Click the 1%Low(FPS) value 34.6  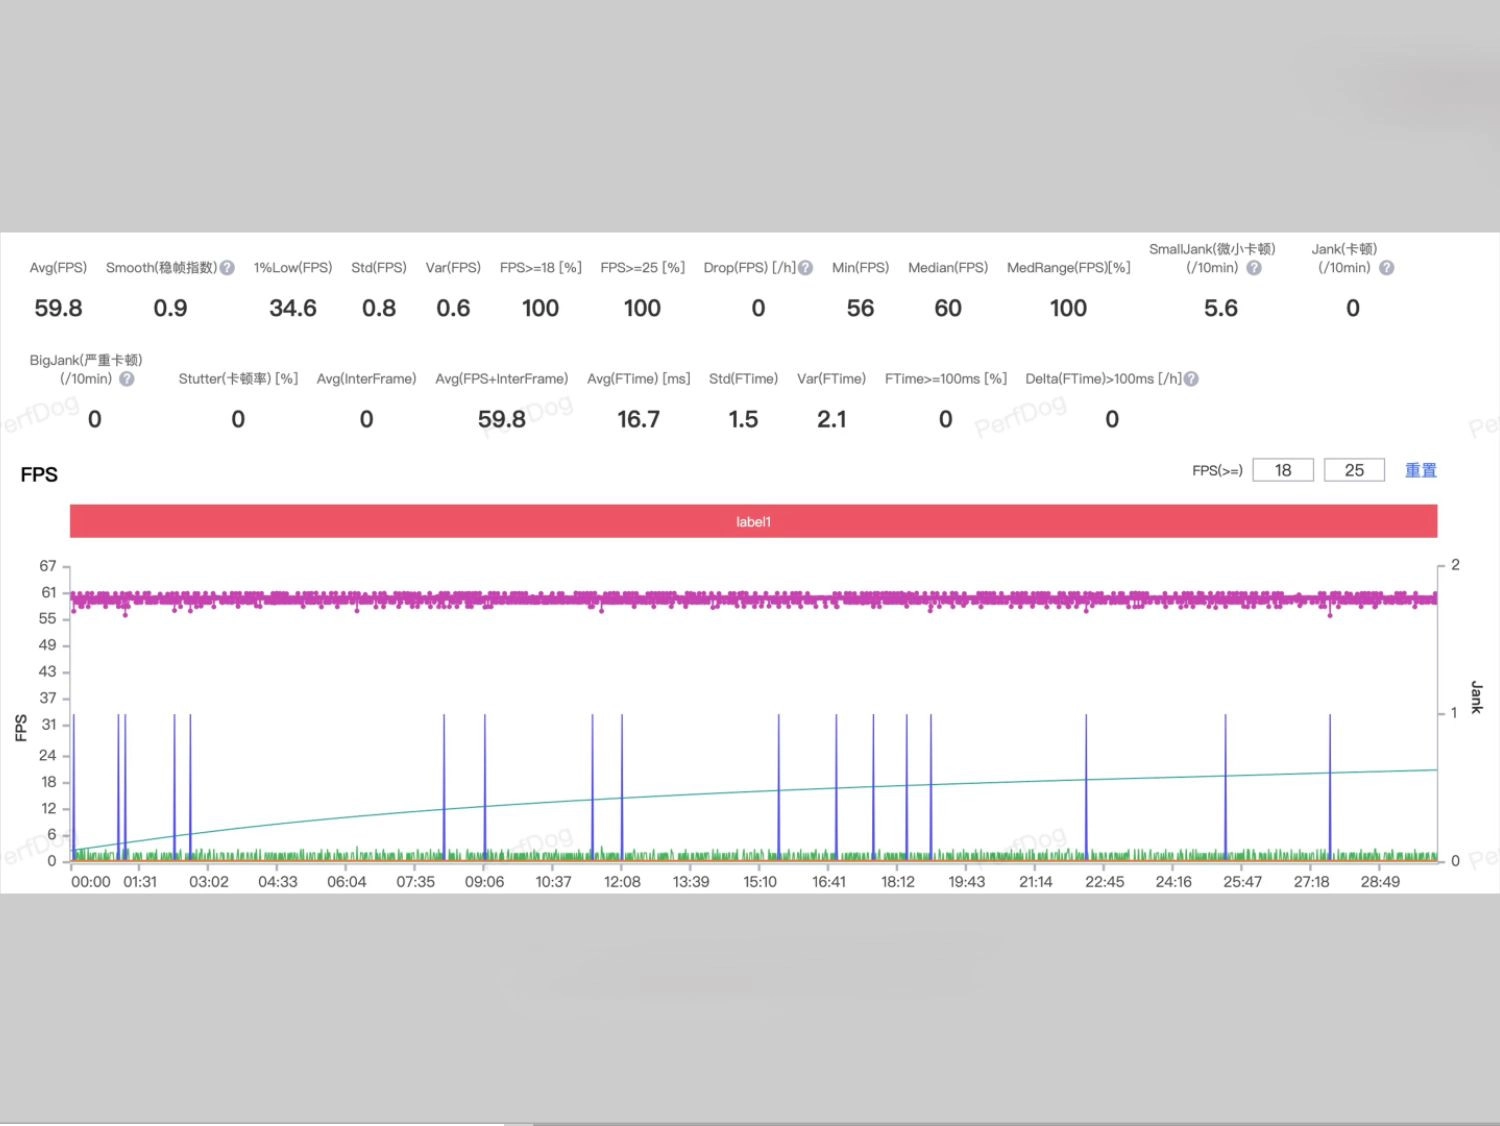pyautogui.click(x=293, y=308)
